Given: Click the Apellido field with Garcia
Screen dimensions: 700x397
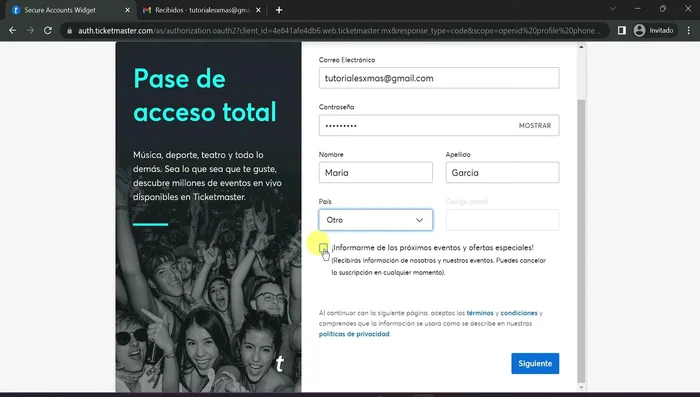Looking at the screenshot, I should [x=502, y=172].
